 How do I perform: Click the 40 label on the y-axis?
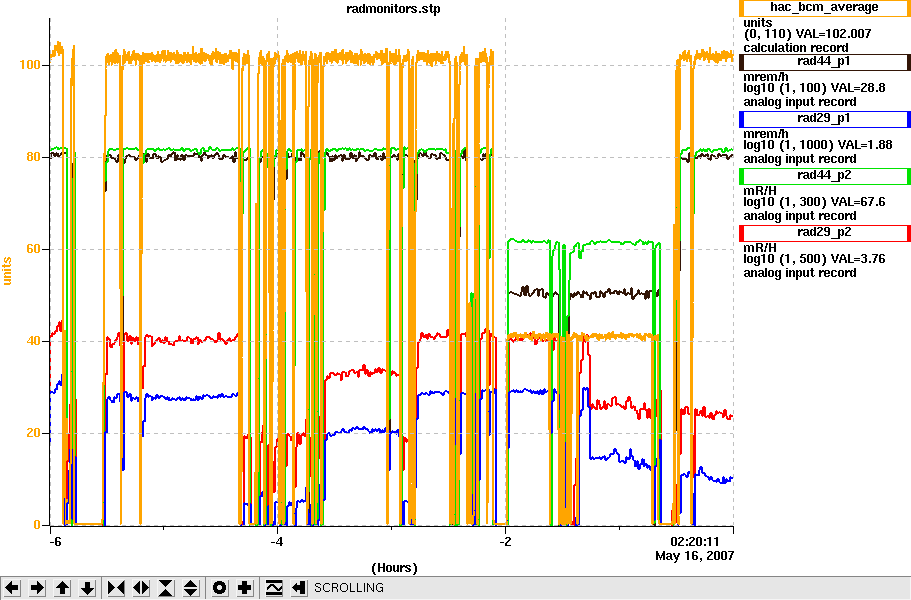pyautogui.click(x=33, y=342)
